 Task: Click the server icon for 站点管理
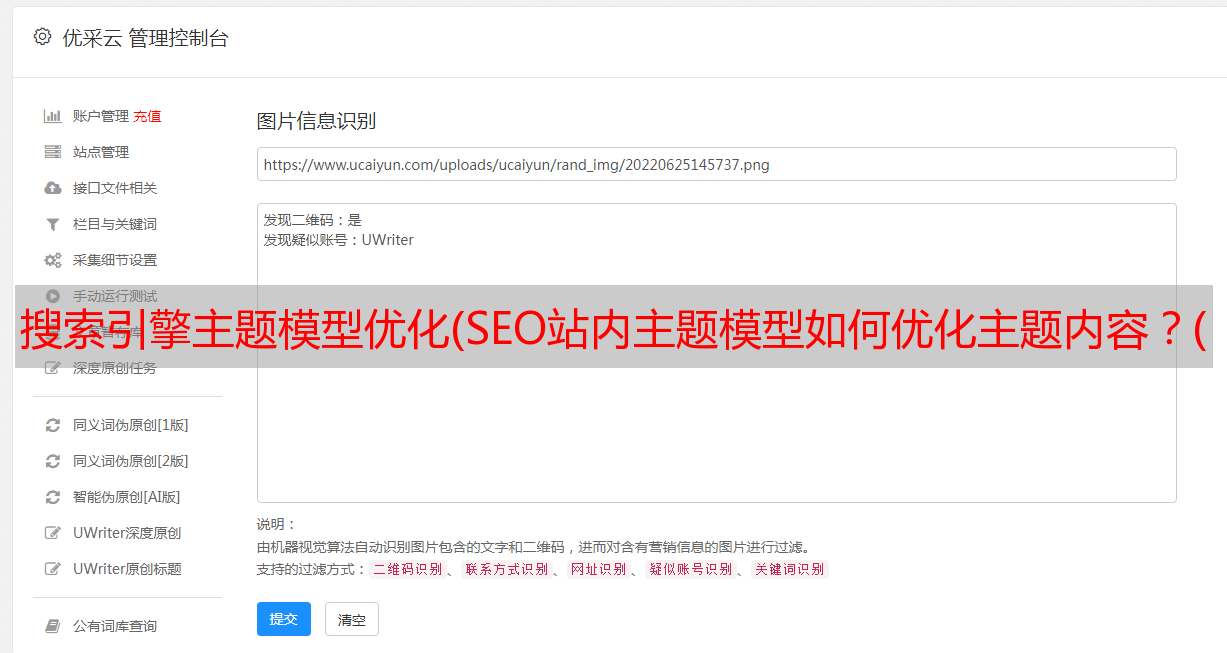pyautogui.click(x=53, y=152)
